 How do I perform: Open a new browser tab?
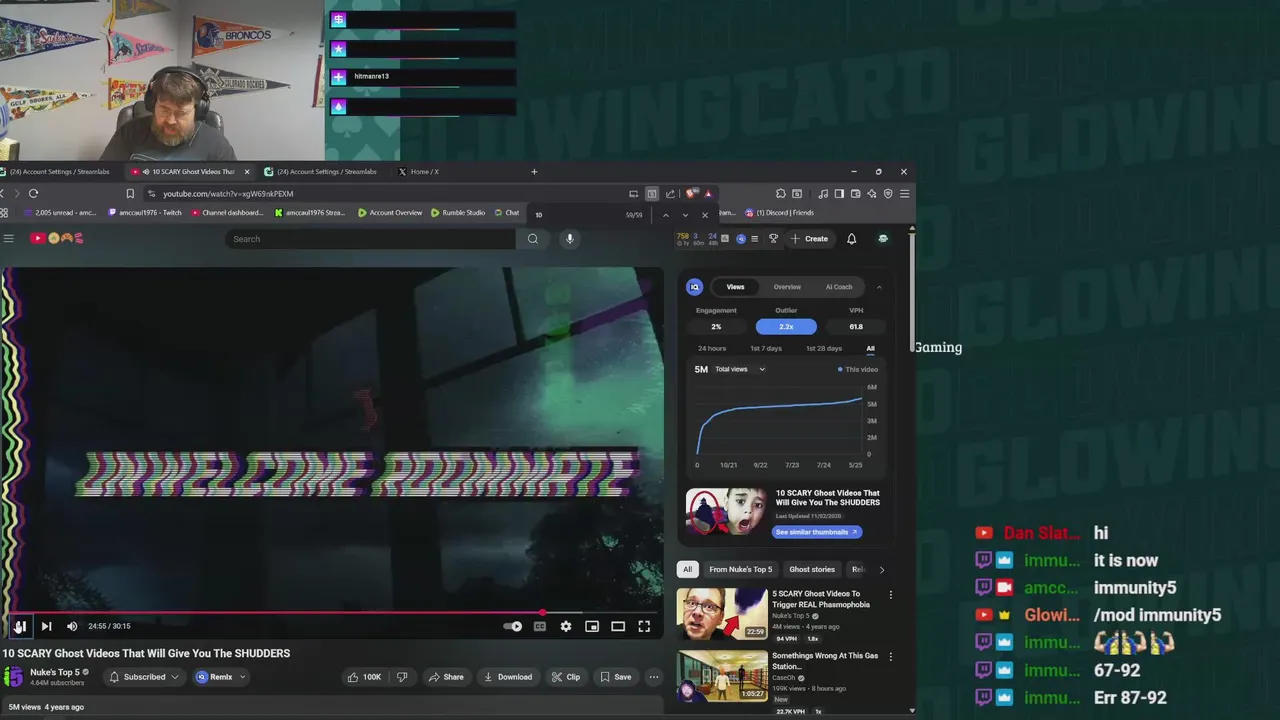click(534, 172)
